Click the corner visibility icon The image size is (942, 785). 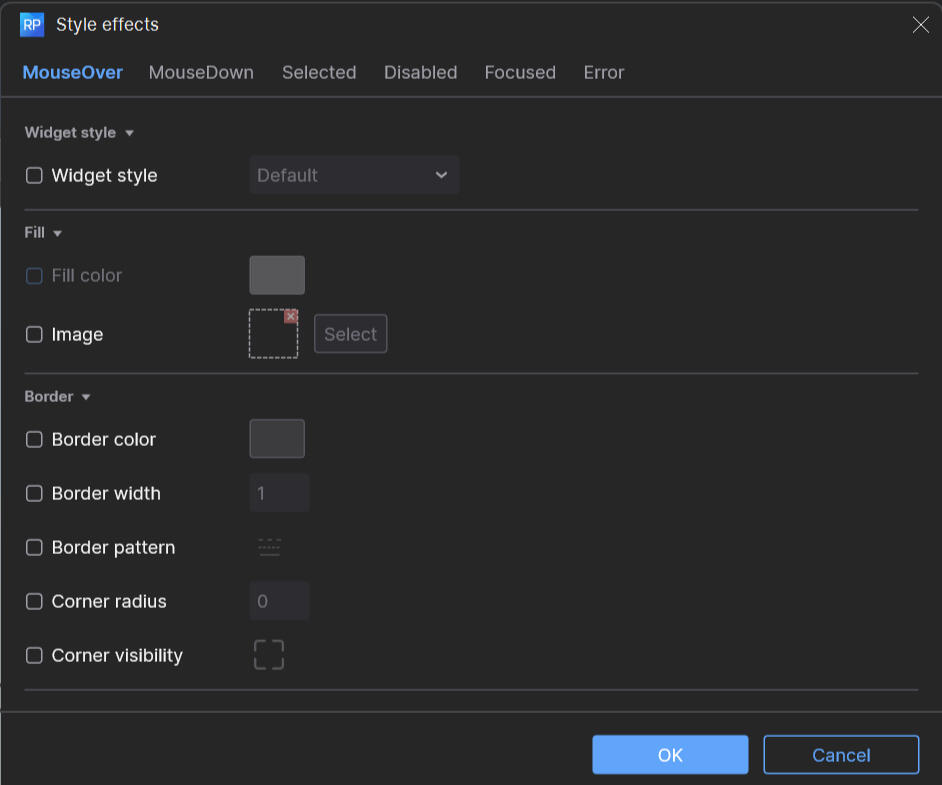[x=269, y=655]
